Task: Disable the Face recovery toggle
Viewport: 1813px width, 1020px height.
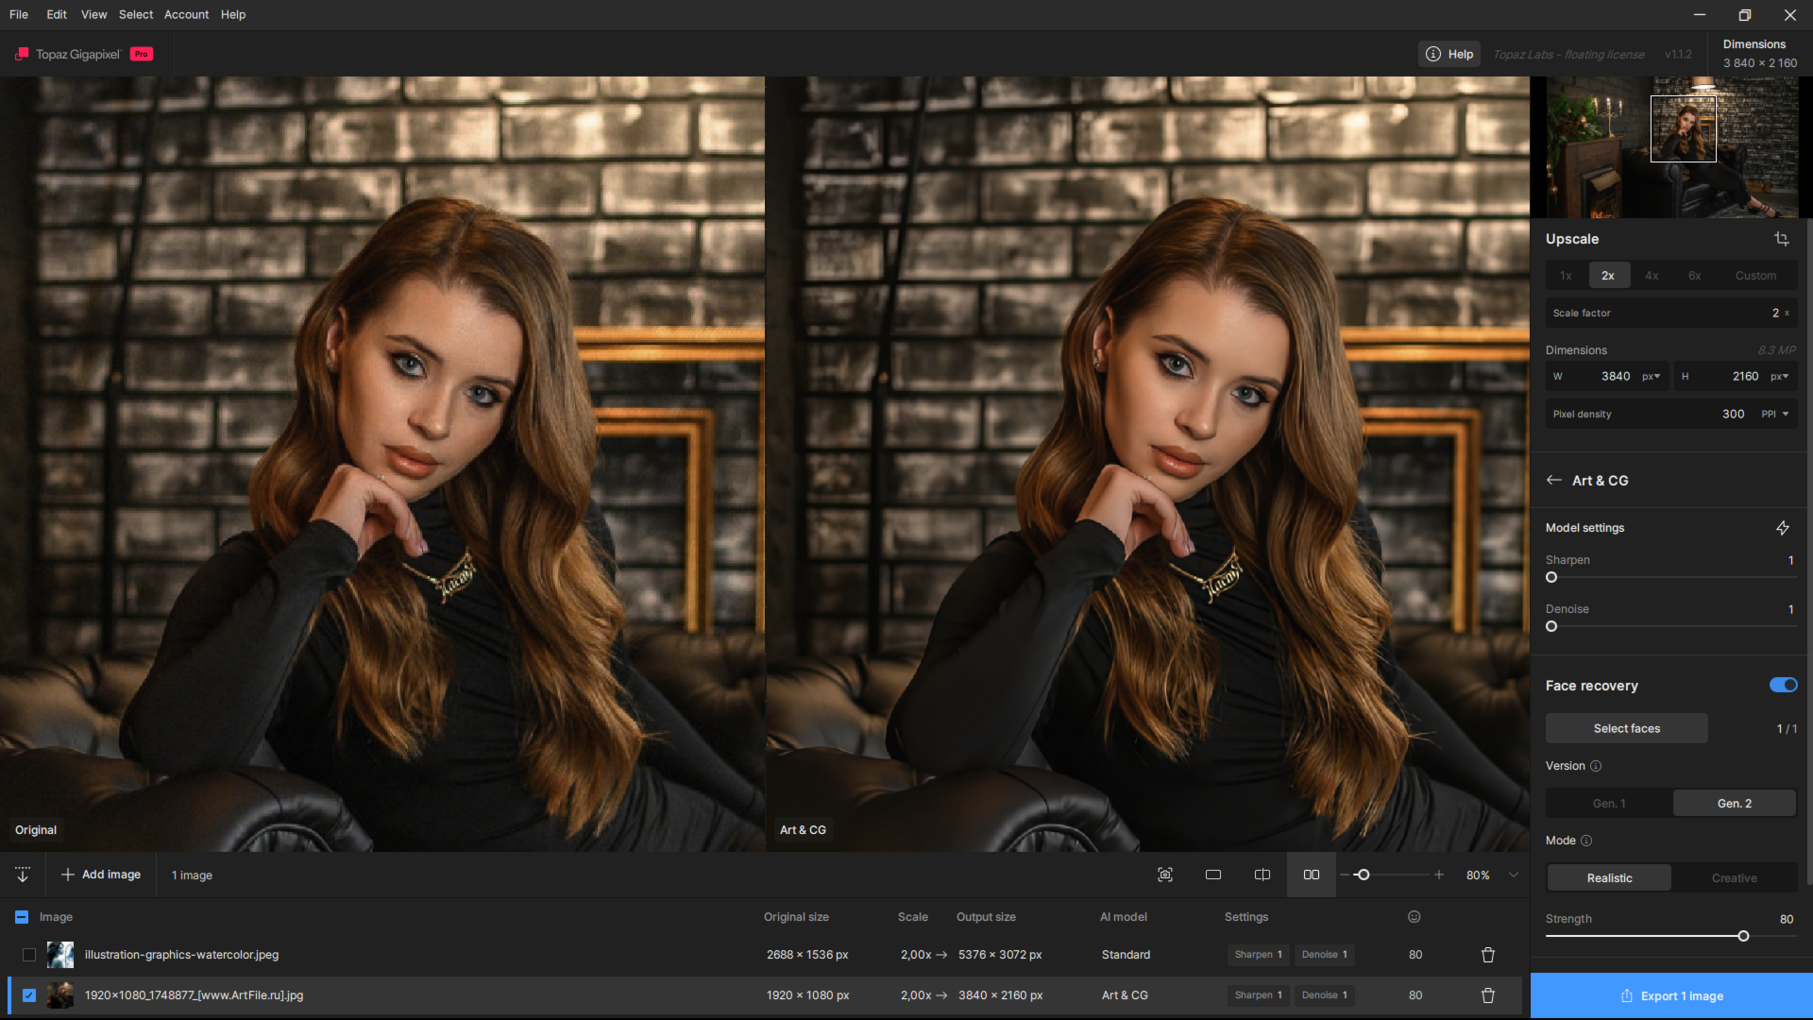Action: [1782, 685]
